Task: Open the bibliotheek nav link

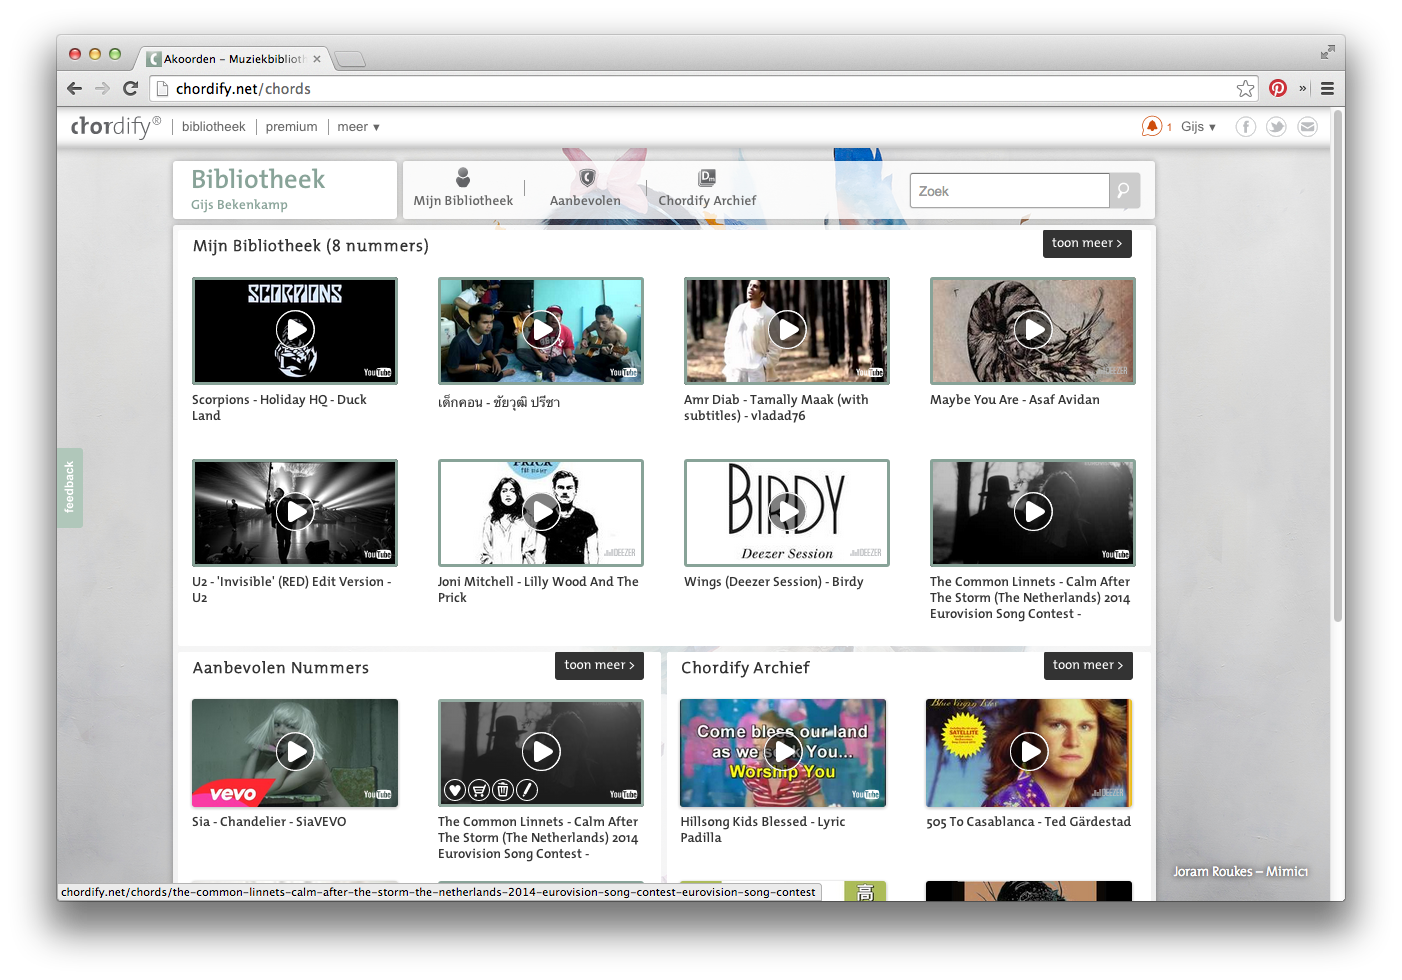Action: (213, 127)
